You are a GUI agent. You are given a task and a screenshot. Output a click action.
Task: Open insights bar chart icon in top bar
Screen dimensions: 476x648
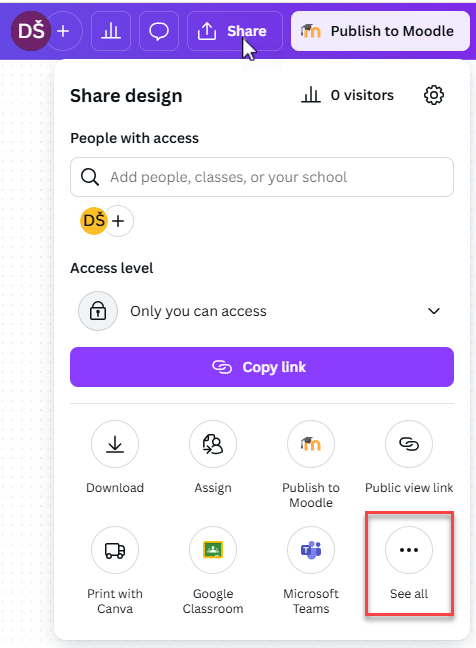pos(111,31)
